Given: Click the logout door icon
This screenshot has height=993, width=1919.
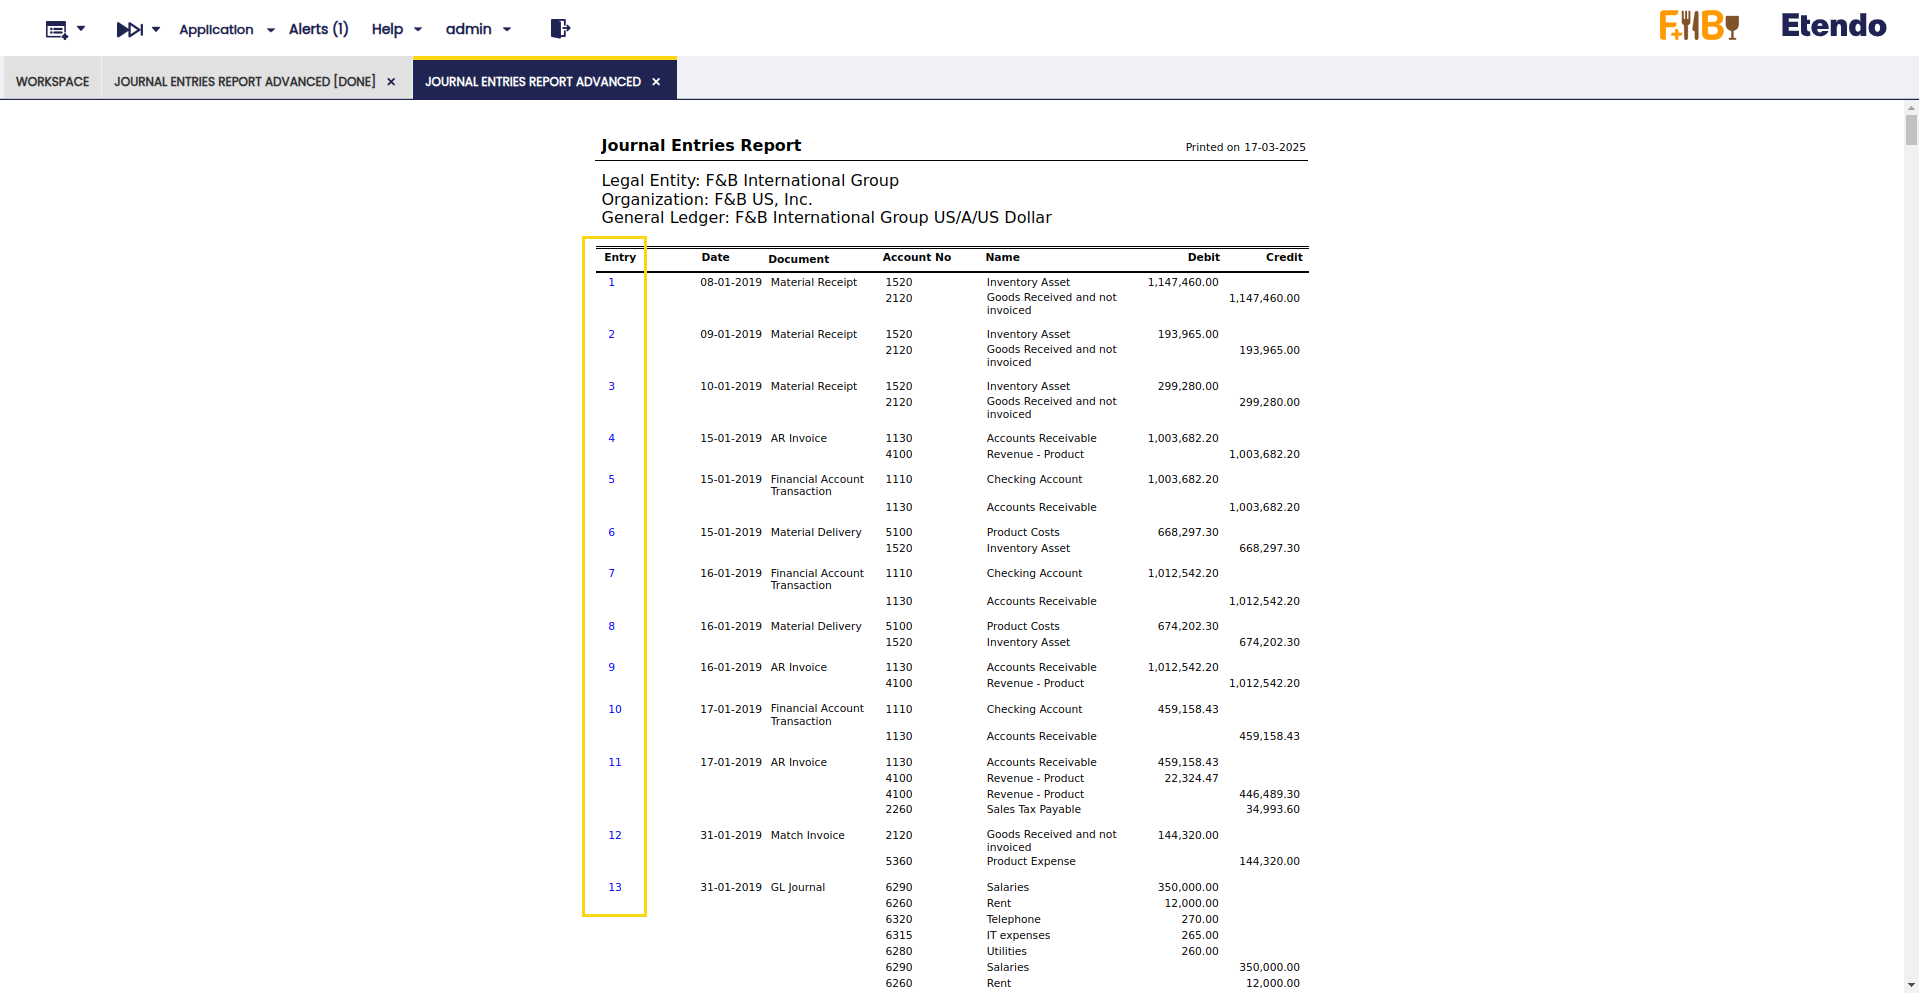Looking at the screenshot, I should point(560,29).
